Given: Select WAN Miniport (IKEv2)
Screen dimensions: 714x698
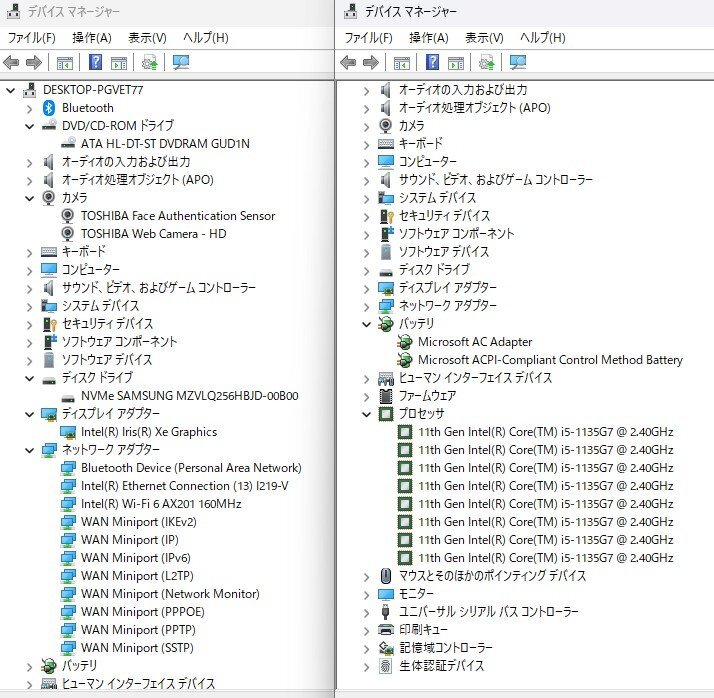Looking at the screenshot, I should click(x=138, y=522).
